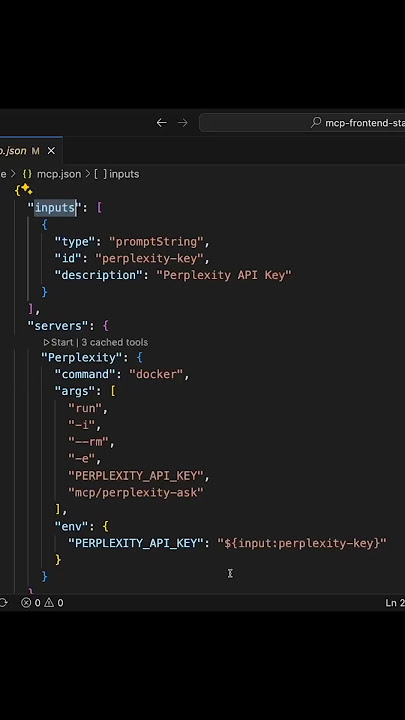
Task: Click the "Perplexity" server name key
Action: click(x=79, y=357)
